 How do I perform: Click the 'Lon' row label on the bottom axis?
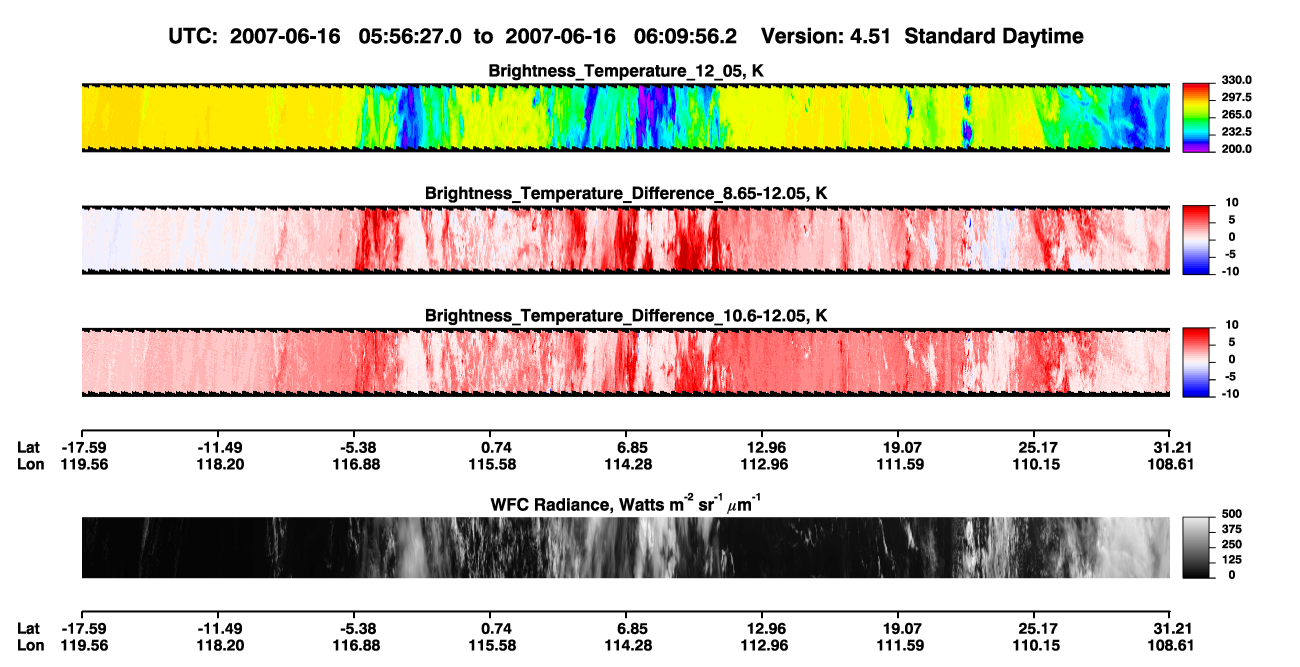pyautogui.click(x=30, y=646)
